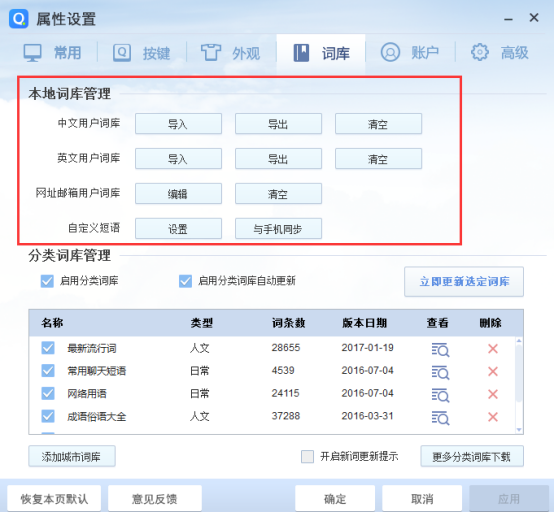The height and width of the screenshot is (513, 554).
Task: Open 意见反馈 feedback
Action: (x=155, y=499)
